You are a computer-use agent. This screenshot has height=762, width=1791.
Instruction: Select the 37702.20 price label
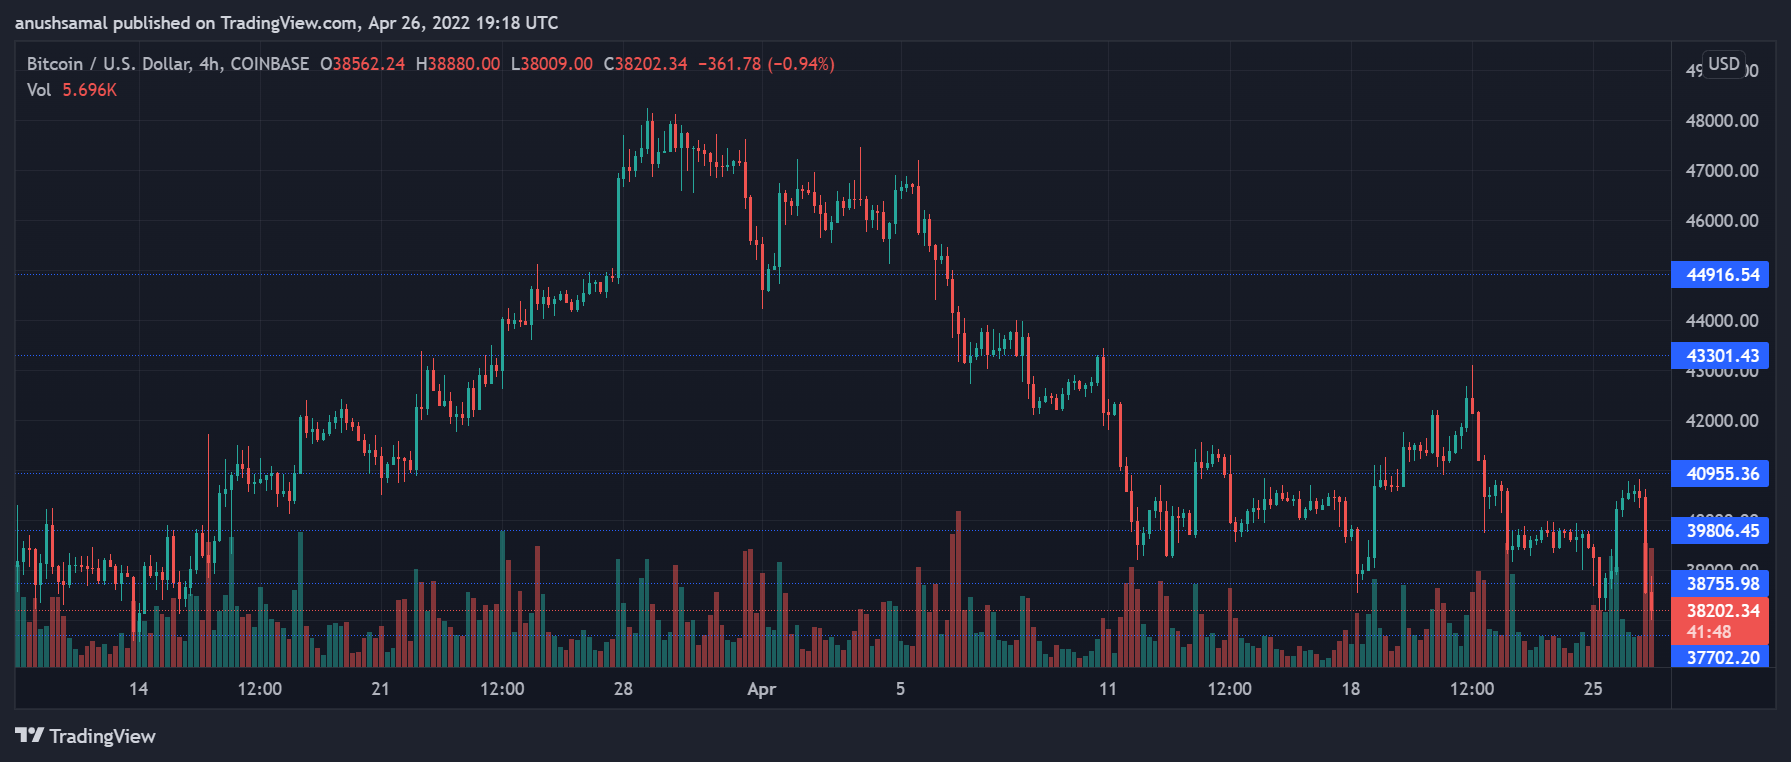click(1721, 658)
